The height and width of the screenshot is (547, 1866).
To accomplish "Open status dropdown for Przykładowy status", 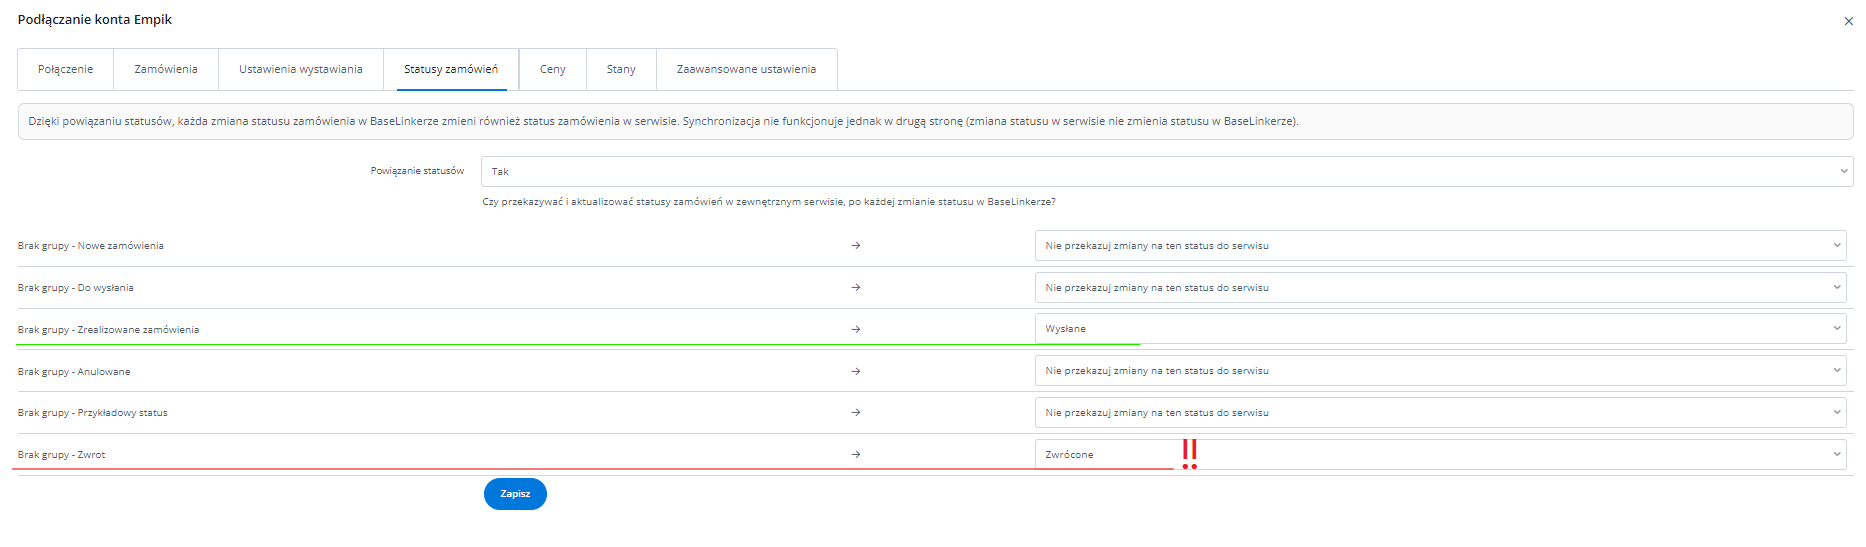I will (x=1440, y=413).
